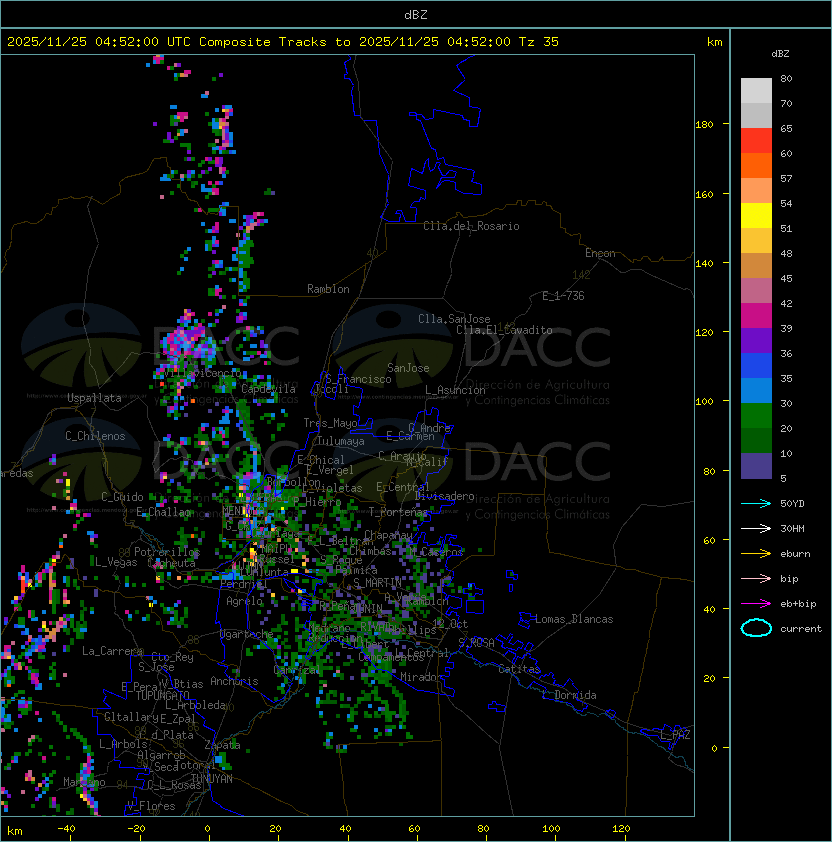Select the dark orange 57-60 dBZ swatch
This screenshot has height=842, width=832.
(756, 165)
